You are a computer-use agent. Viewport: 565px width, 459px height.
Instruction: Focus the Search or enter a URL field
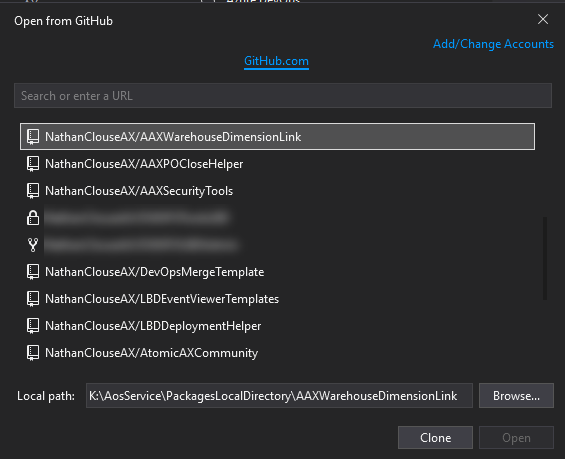point(283,95)
